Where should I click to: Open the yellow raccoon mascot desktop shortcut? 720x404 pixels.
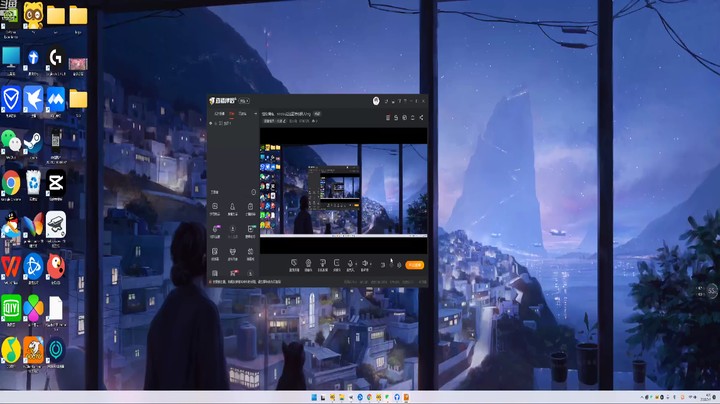[33, 15]
